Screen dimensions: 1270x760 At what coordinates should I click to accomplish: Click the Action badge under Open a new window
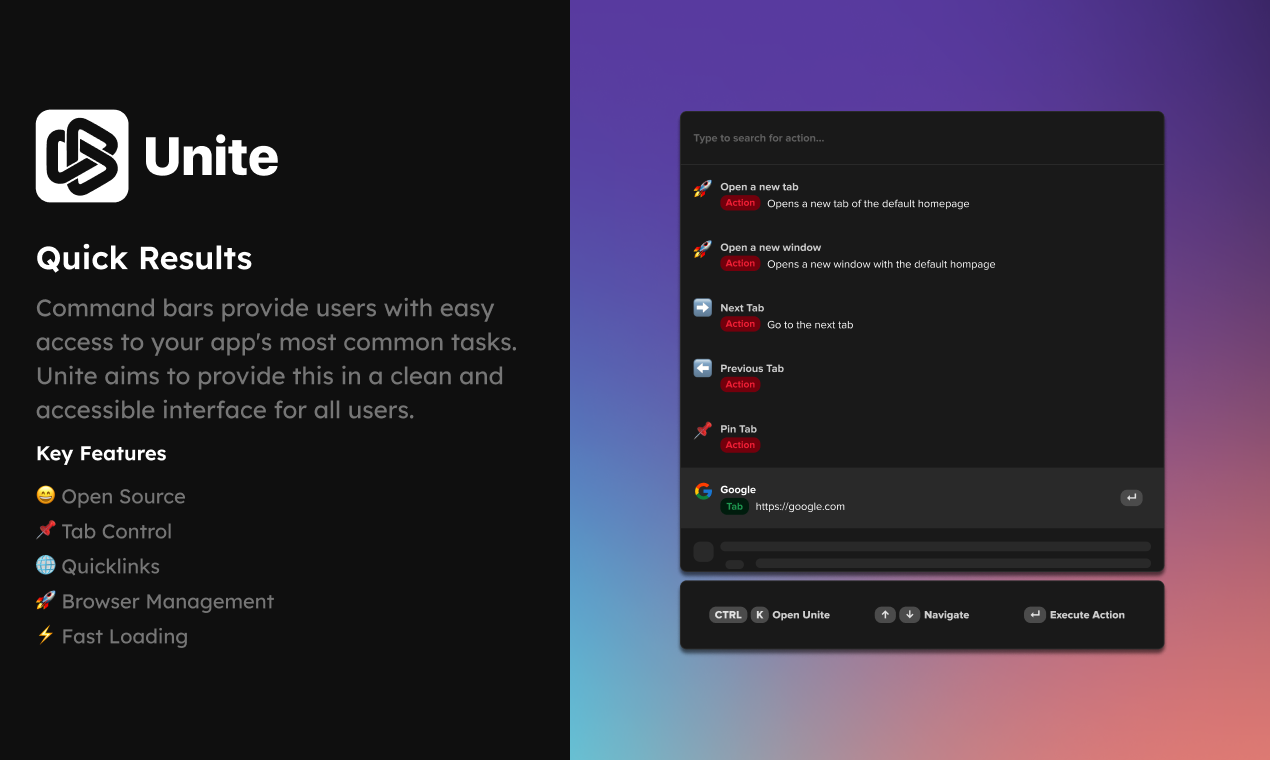pos(740,264)
